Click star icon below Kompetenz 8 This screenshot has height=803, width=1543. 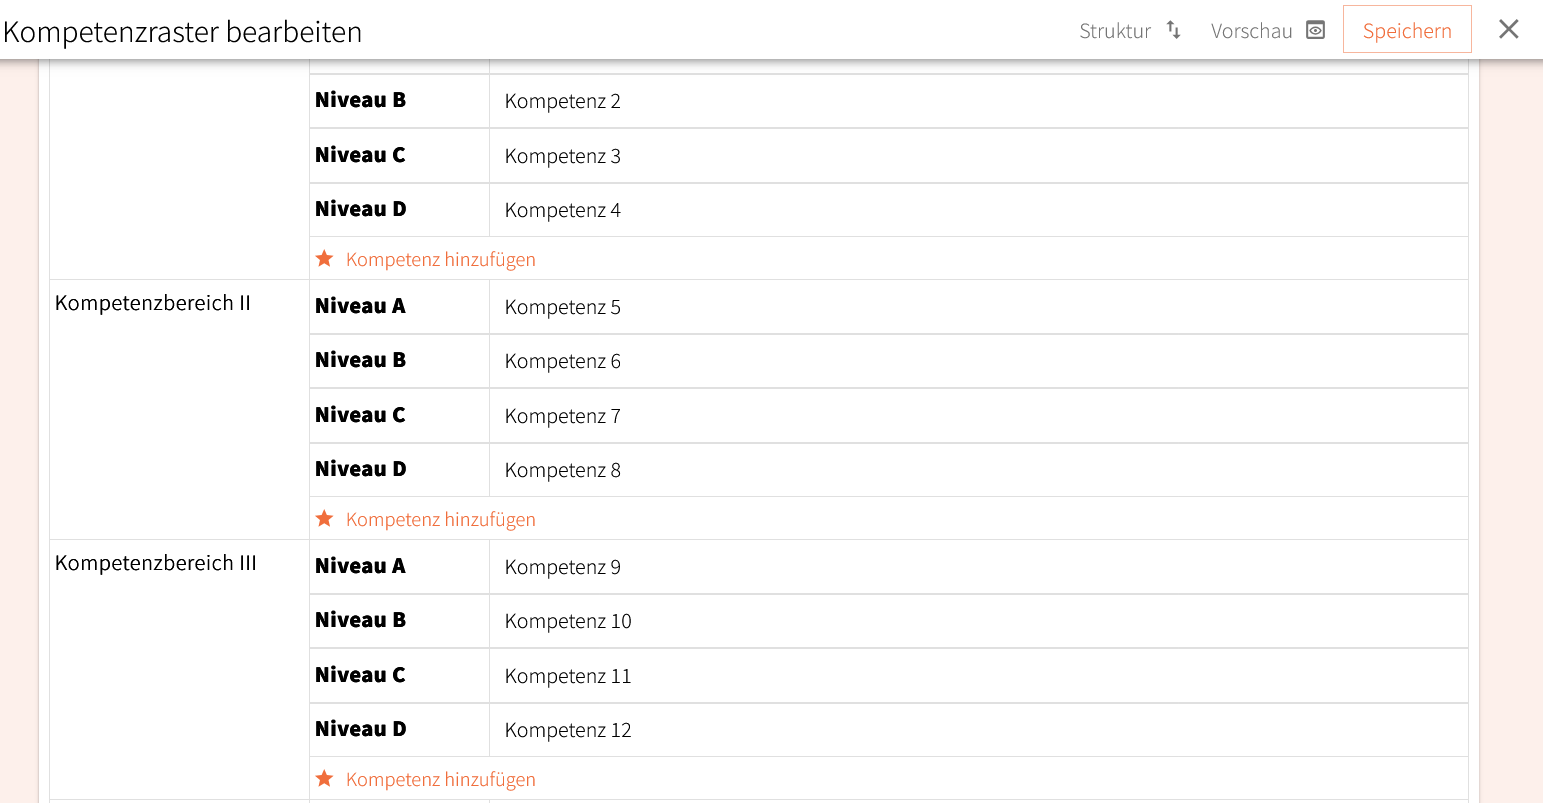pyautogui.click(x=324, y=519)
